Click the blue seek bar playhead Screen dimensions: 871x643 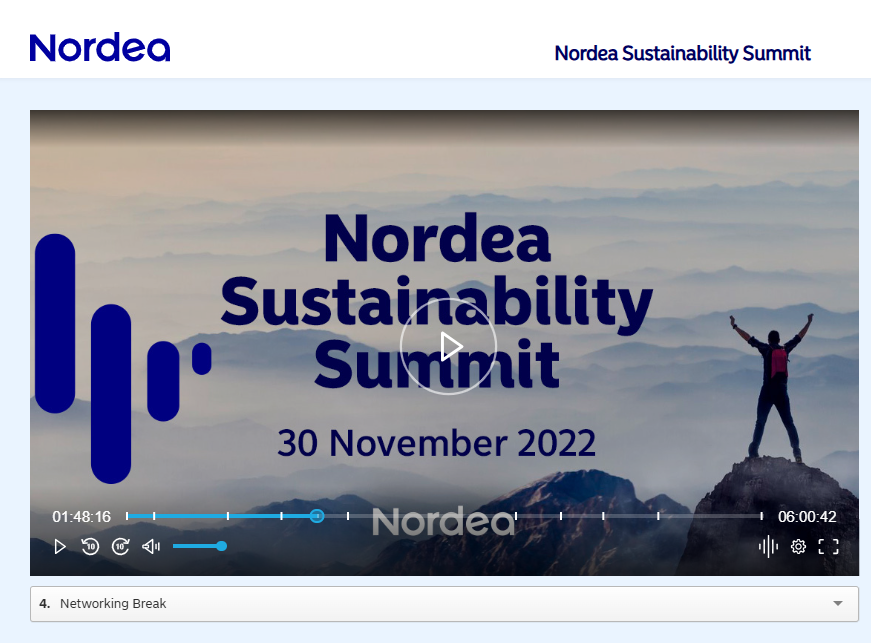click(x=317, y=516)
